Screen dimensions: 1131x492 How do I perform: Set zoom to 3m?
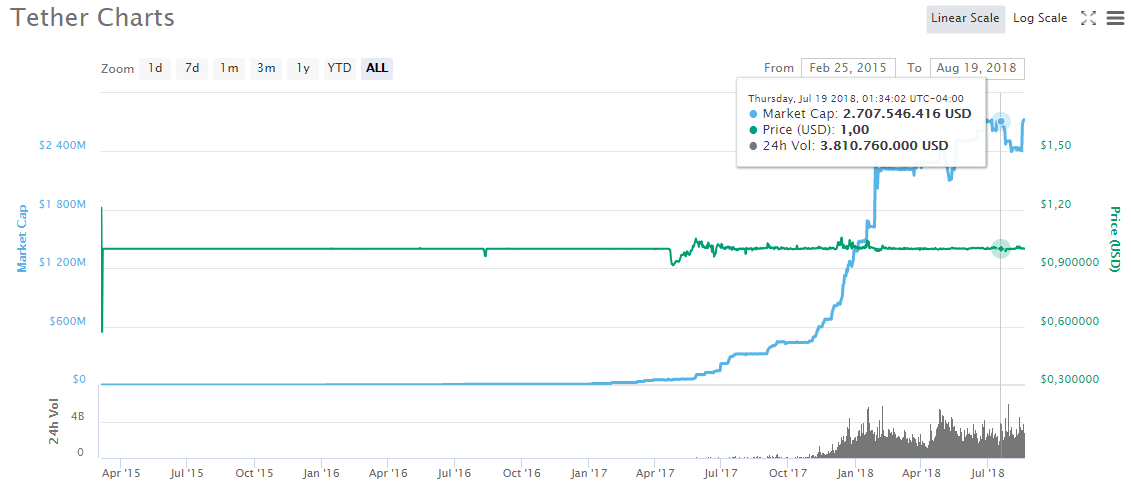(x=266, y=68)
